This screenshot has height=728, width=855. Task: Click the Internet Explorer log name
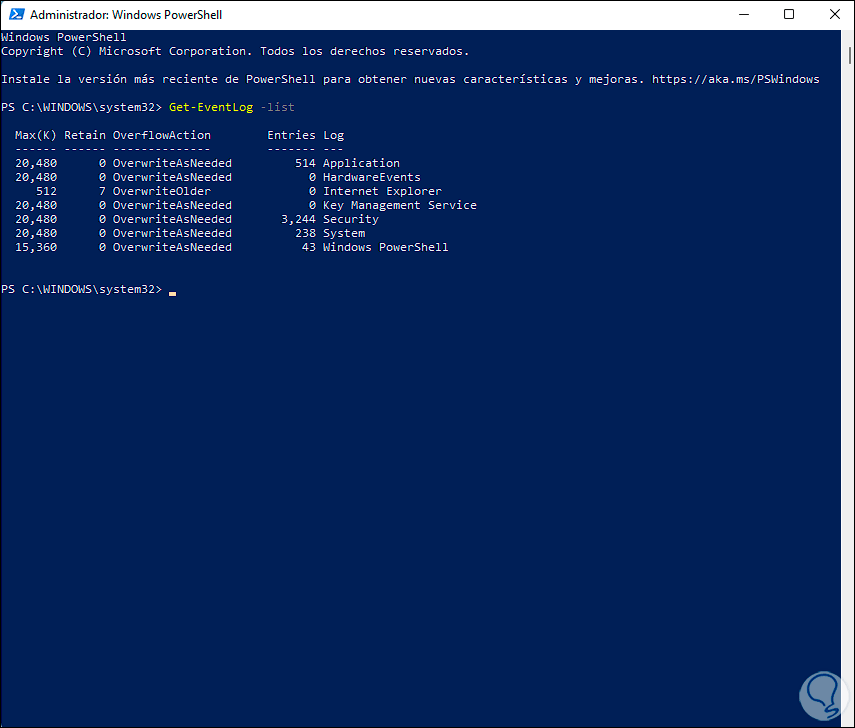(x=382, y=191)
